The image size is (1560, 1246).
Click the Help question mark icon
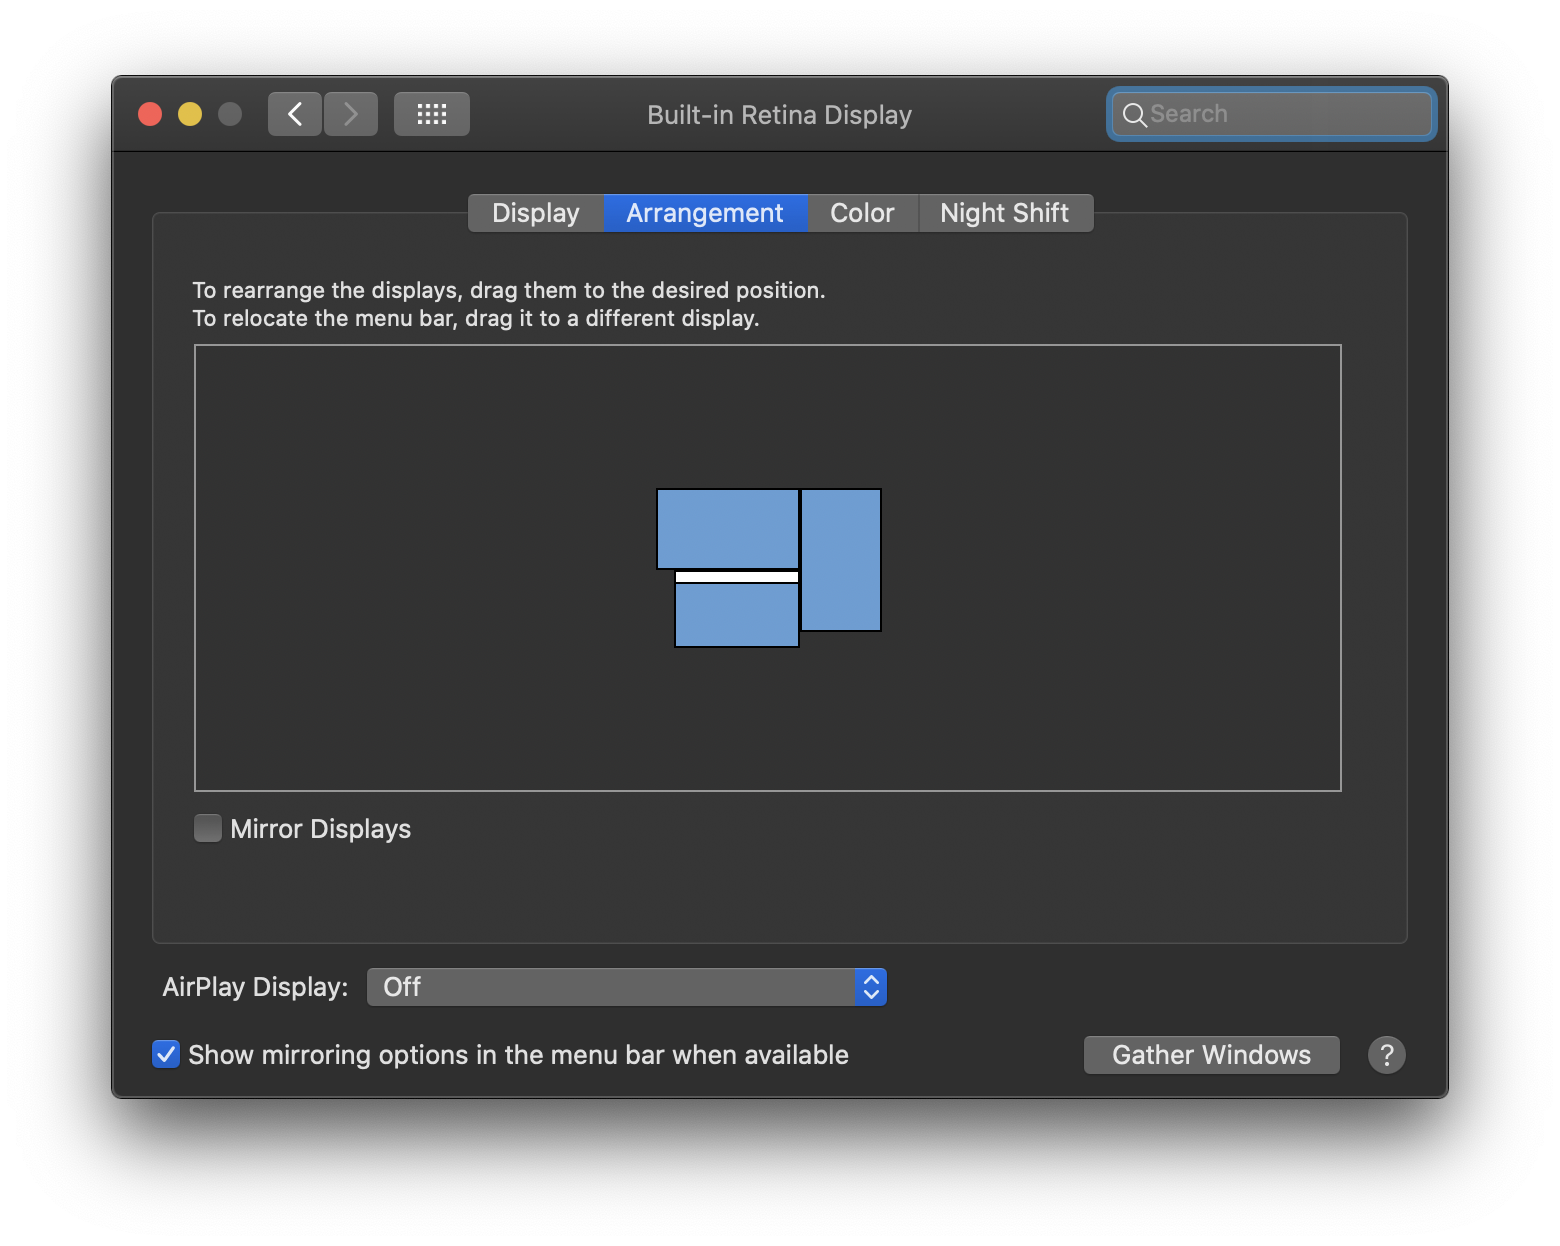point(1386,1054)
